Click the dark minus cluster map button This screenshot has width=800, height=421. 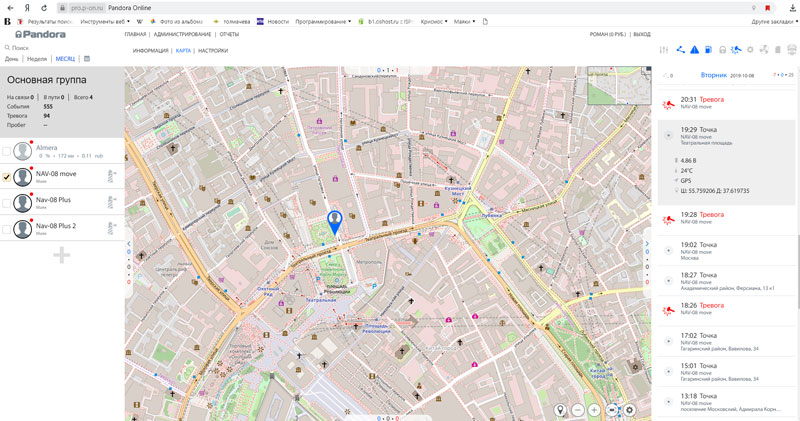(x=612, y=410)
